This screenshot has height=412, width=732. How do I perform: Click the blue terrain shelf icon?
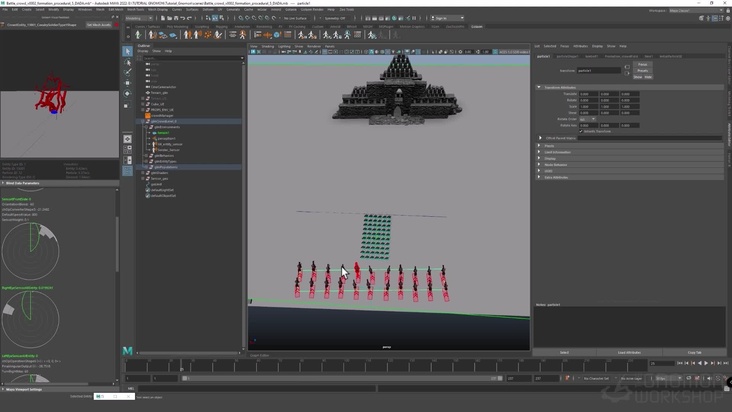coord(173,35)
